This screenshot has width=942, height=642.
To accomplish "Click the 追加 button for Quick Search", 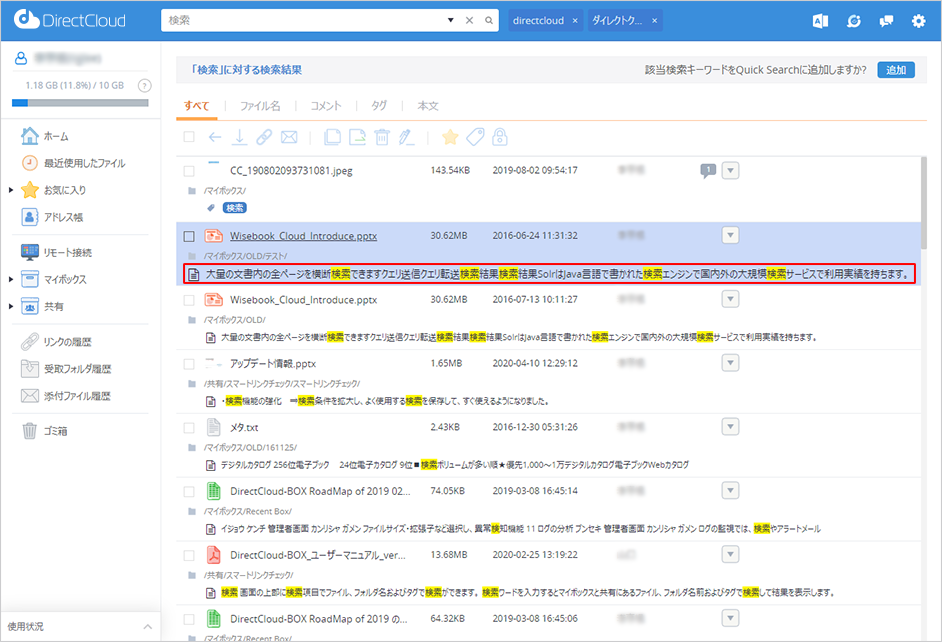I will click(x=895, y=70).
